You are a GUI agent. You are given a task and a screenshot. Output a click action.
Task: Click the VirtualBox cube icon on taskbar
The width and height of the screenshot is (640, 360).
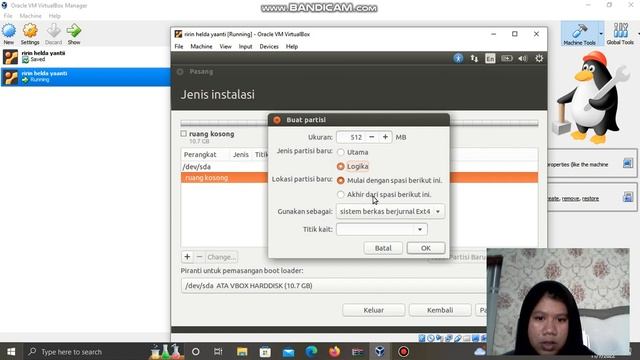(380, 351)
